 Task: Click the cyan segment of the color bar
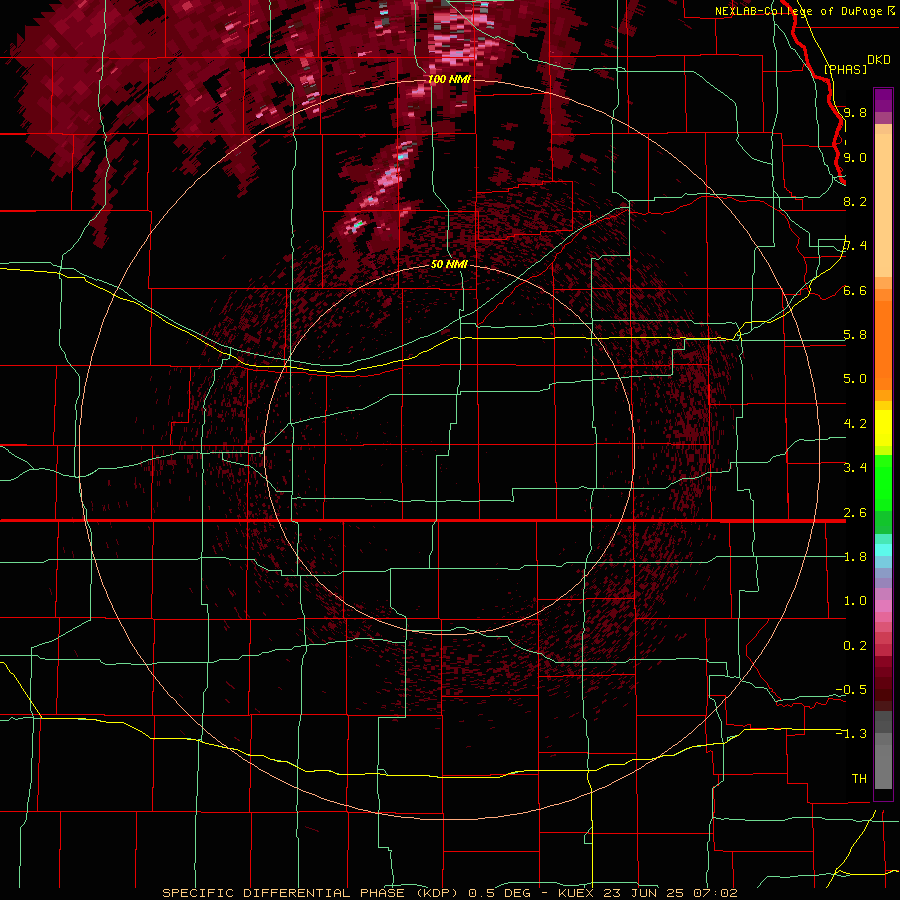(x=883, y=550)
